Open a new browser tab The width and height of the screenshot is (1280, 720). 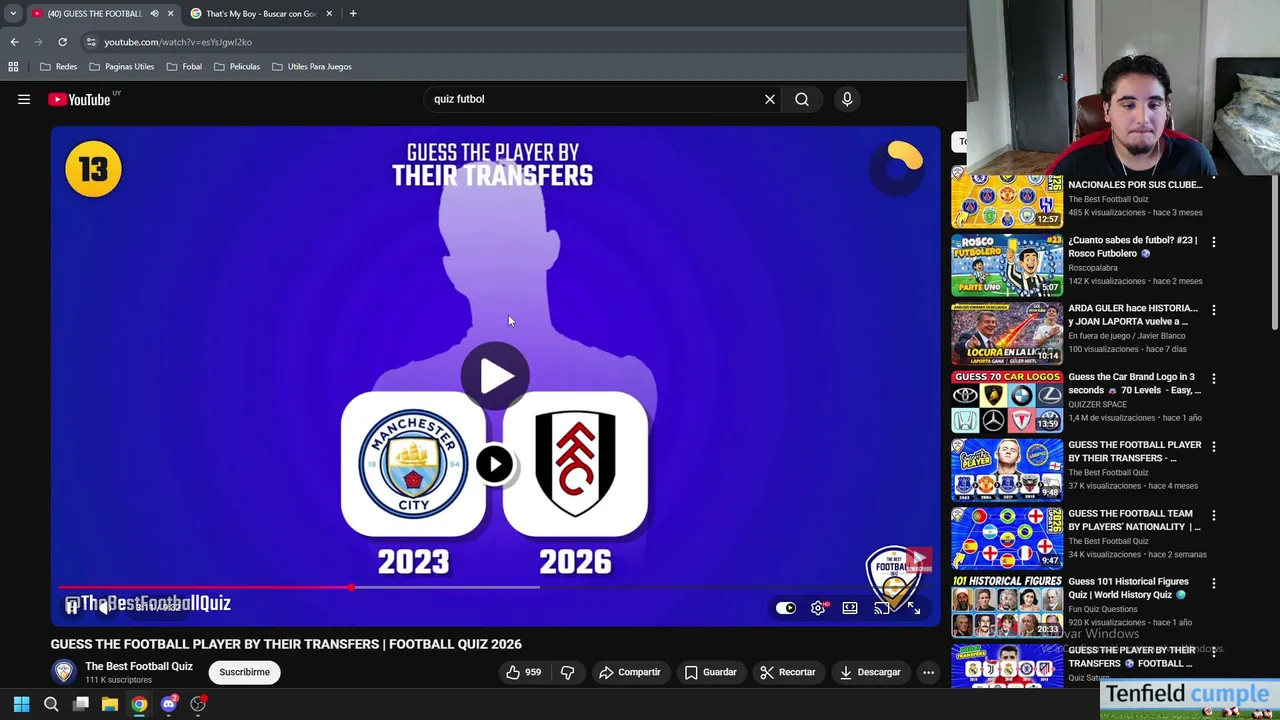tap(353, 13)
